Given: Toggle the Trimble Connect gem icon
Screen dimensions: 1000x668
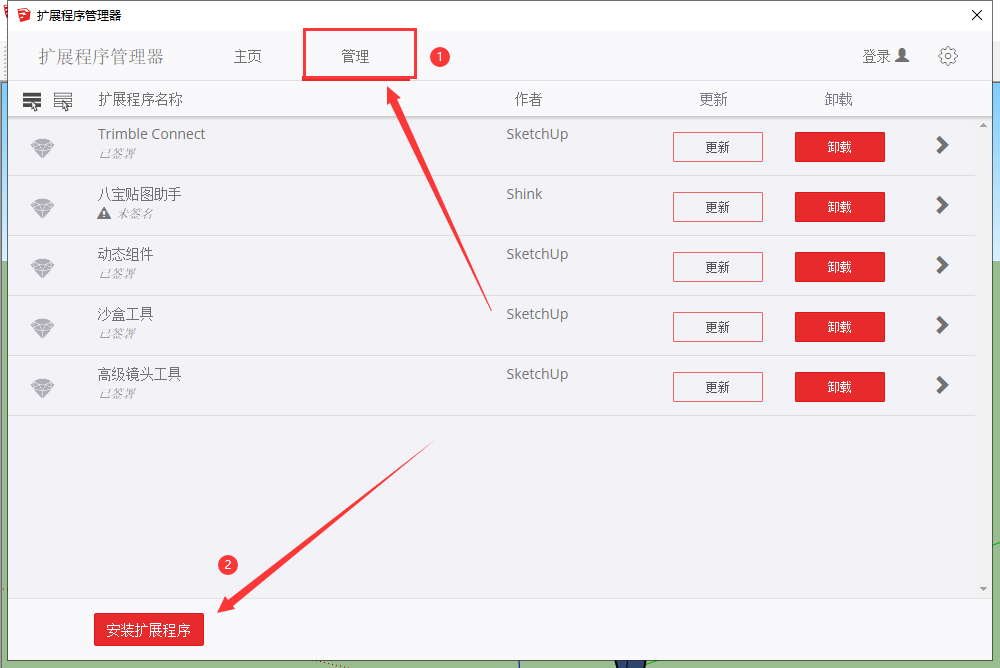Looking at the screenshot, I should [43, 148].
